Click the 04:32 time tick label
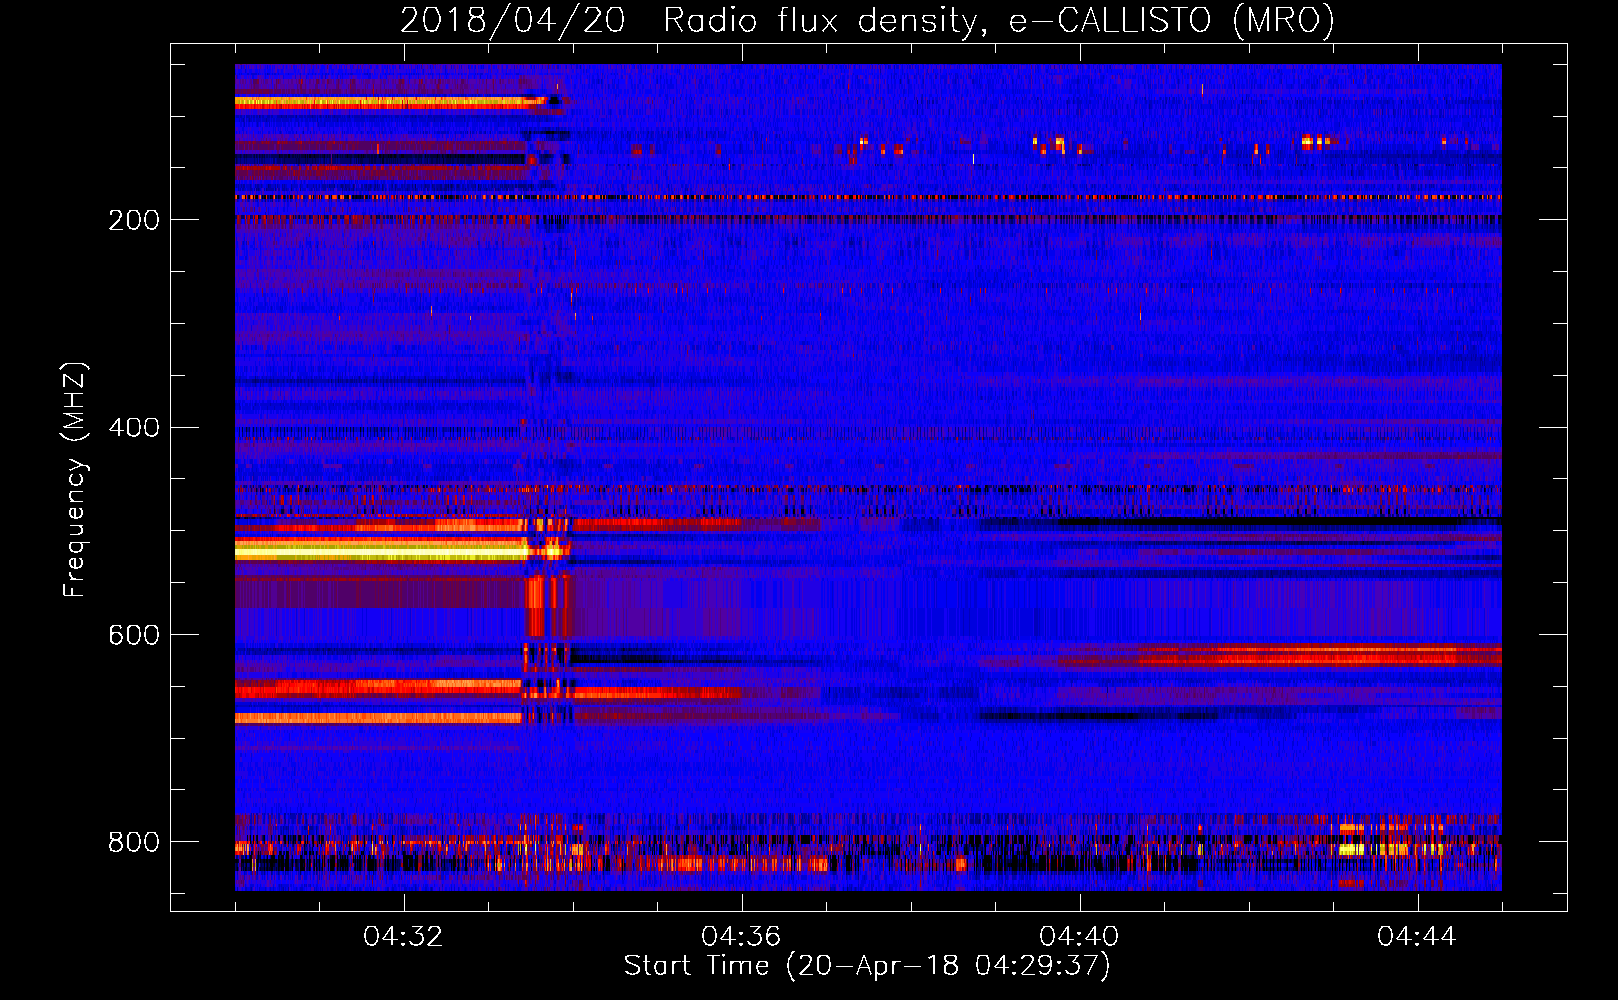 pyautogui.click(x=403, y=937)
